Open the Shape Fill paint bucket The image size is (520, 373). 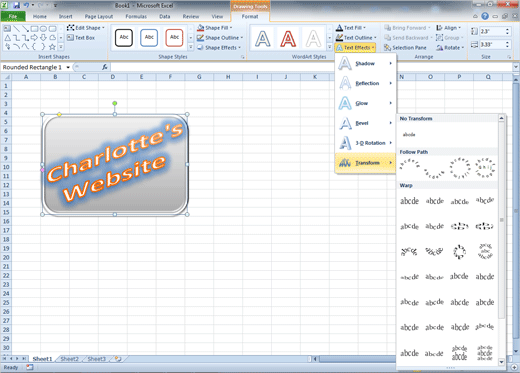pos(200,28)
